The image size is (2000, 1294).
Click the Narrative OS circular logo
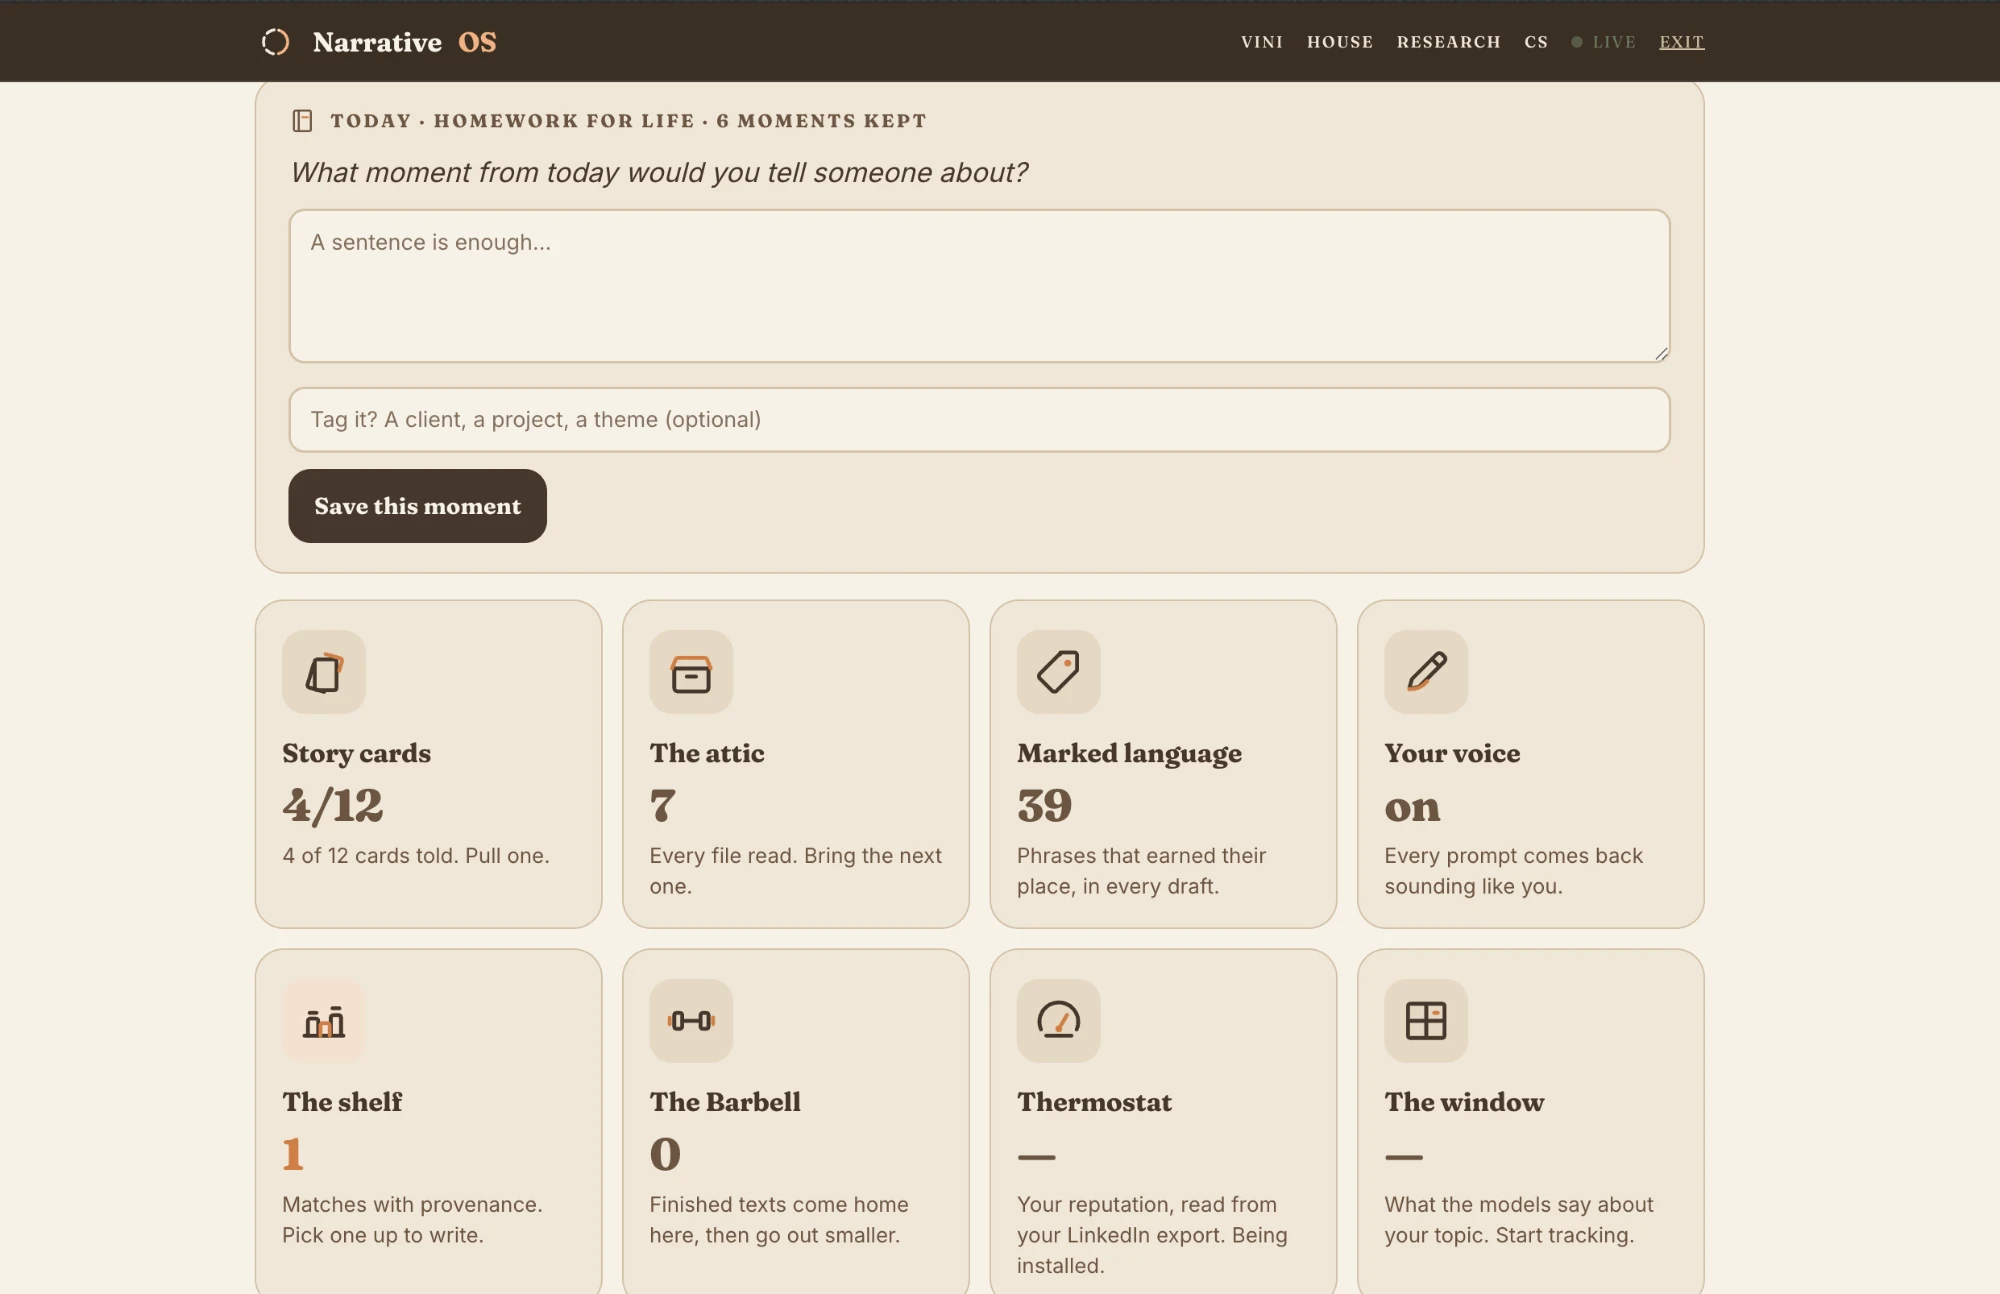coord(275,42)
